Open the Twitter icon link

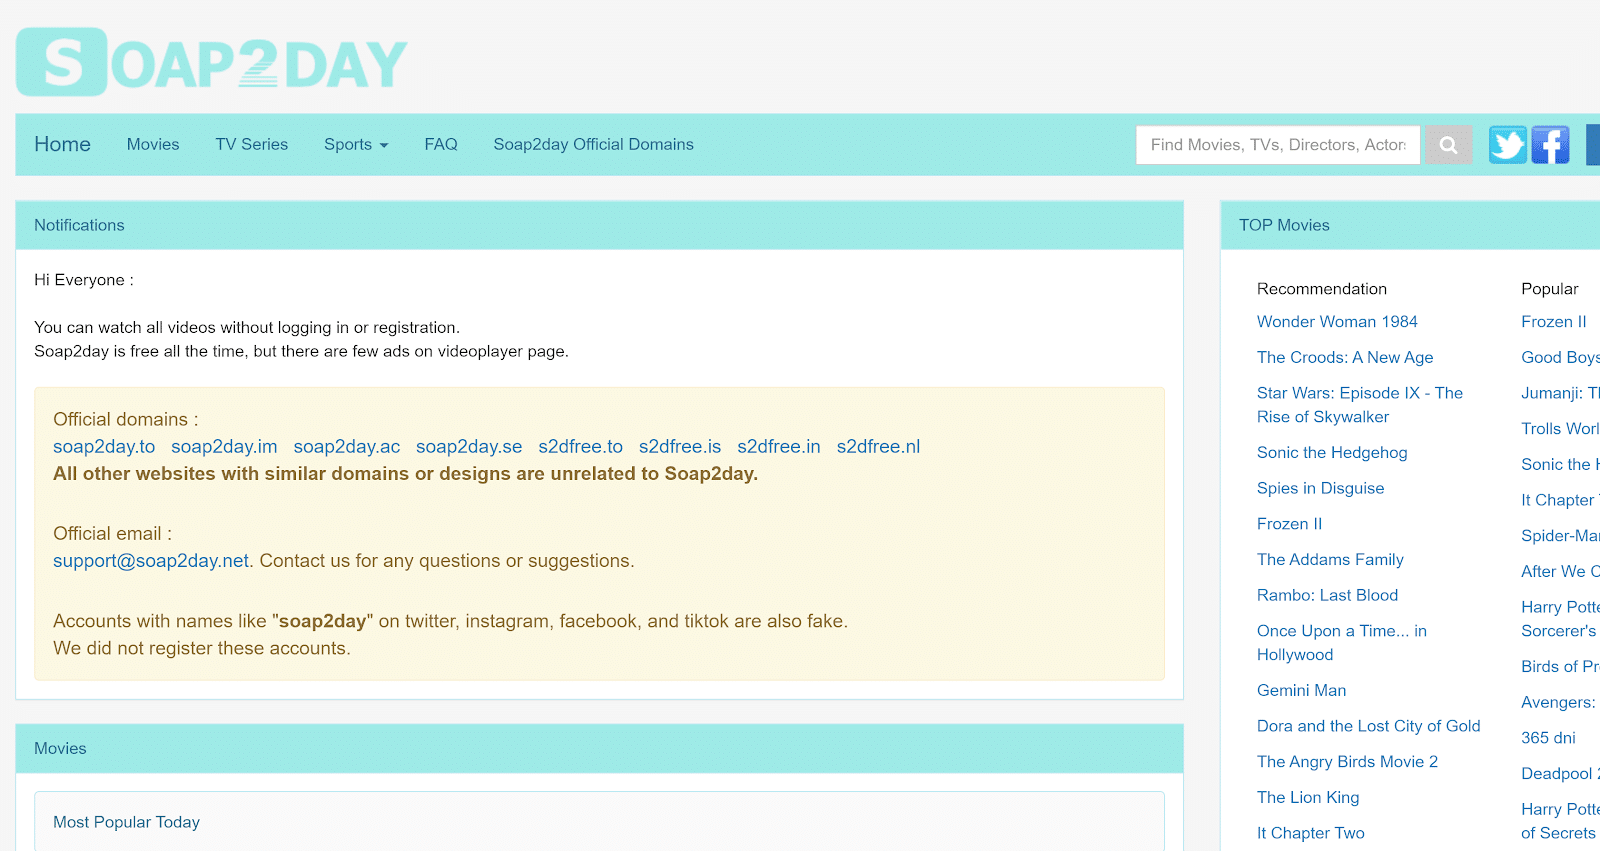click(1507, 145)
